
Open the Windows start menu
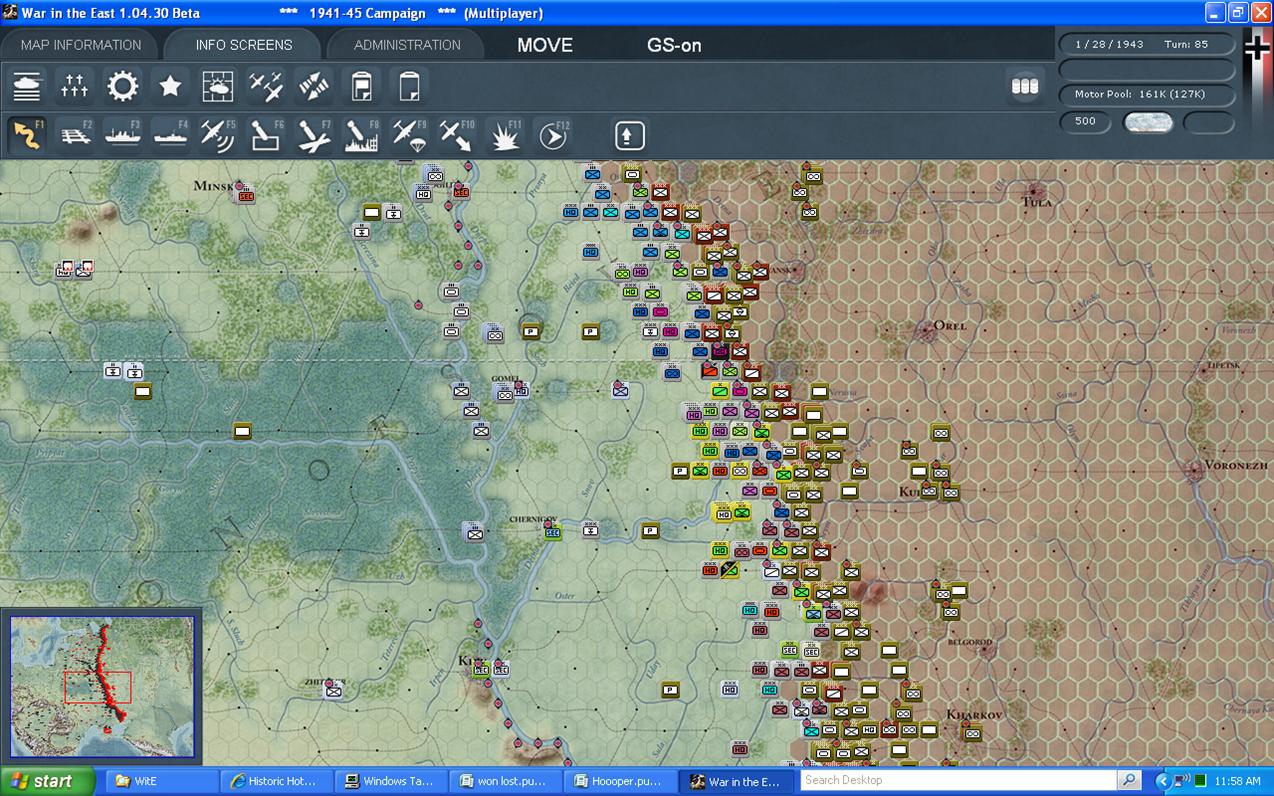[x=47, y=781]
